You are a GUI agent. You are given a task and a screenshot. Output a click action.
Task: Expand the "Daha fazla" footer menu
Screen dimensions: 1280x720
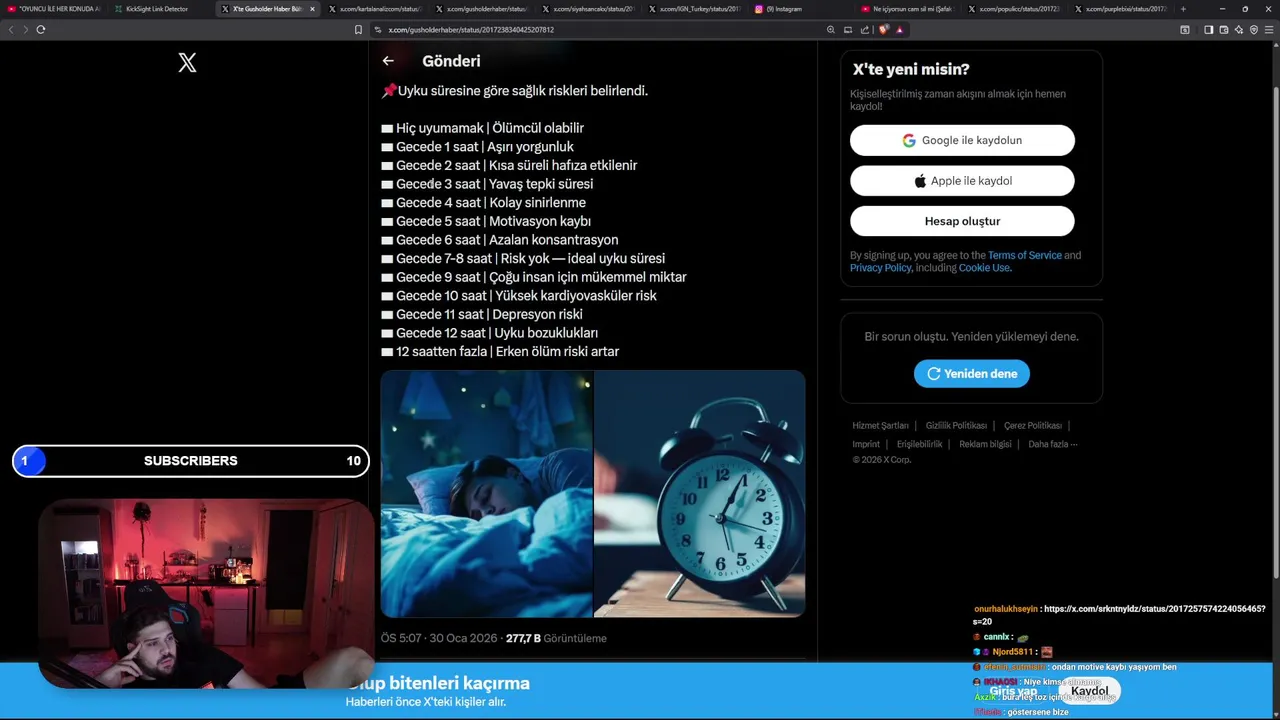tap(1053, 444)
